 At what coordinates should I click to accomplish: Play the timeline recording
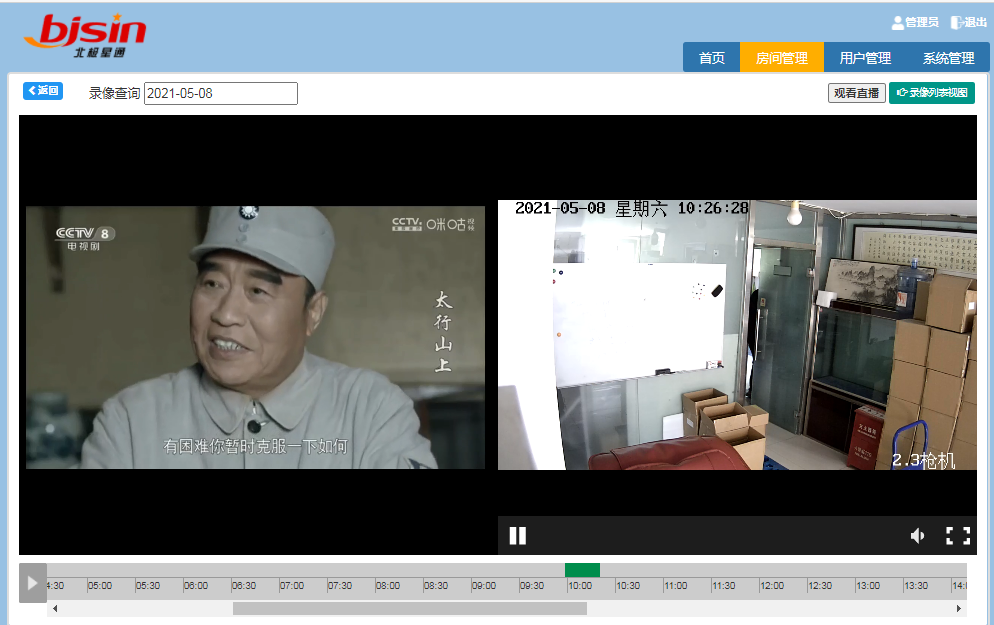click(33, 583)
